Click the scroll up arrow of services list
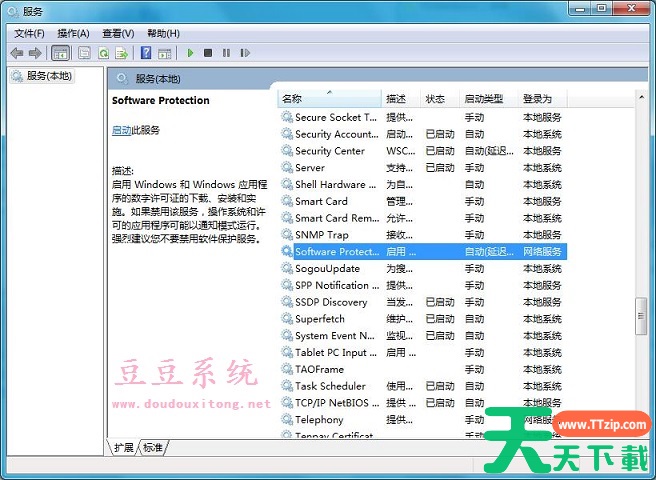The width and height of the screenshot is (656, 480). (641, 97)
